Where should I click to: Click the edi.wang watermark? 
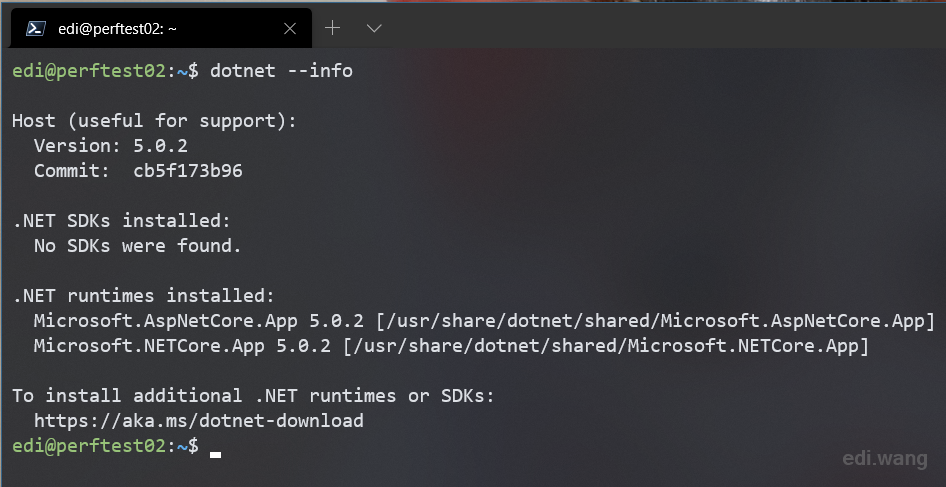coord(884,459)
